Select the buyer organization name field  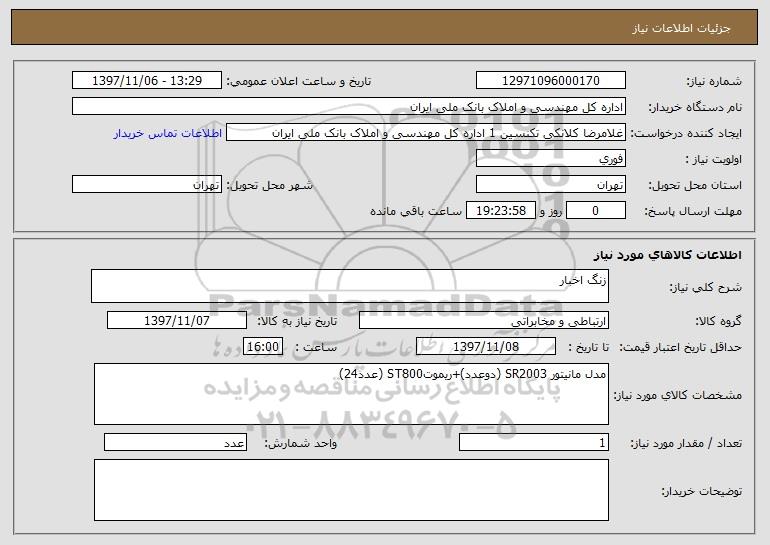point(349,107)
